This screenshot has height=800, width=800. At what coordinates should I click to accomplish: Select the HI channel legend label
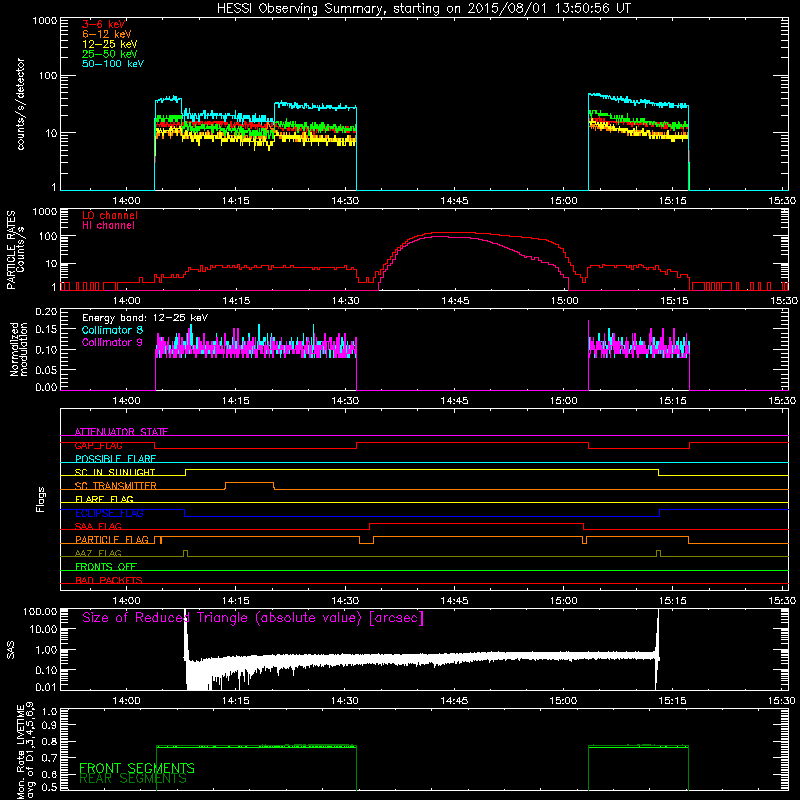click(108, 226)
